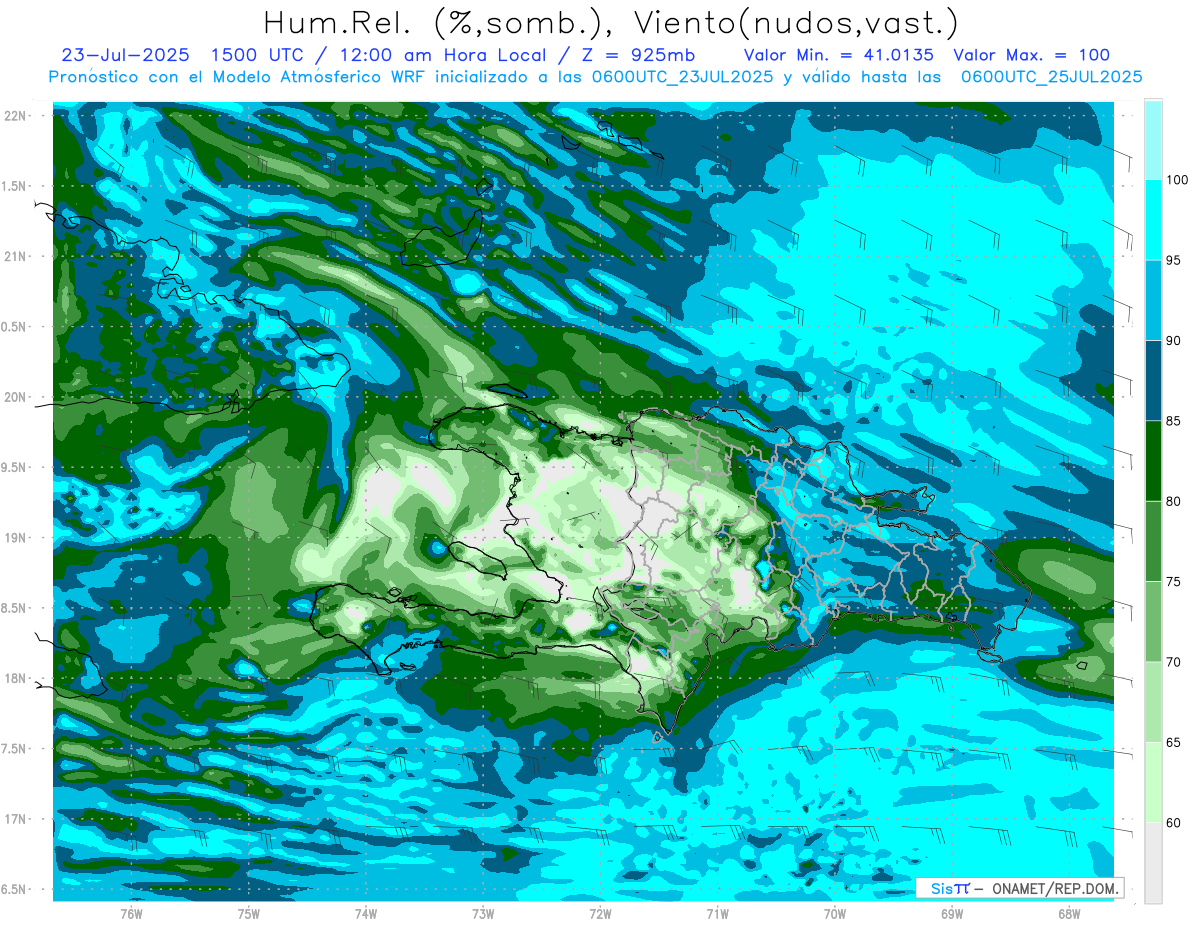
Task: Click the '69W' longitude label
Action: coord(952,913)
